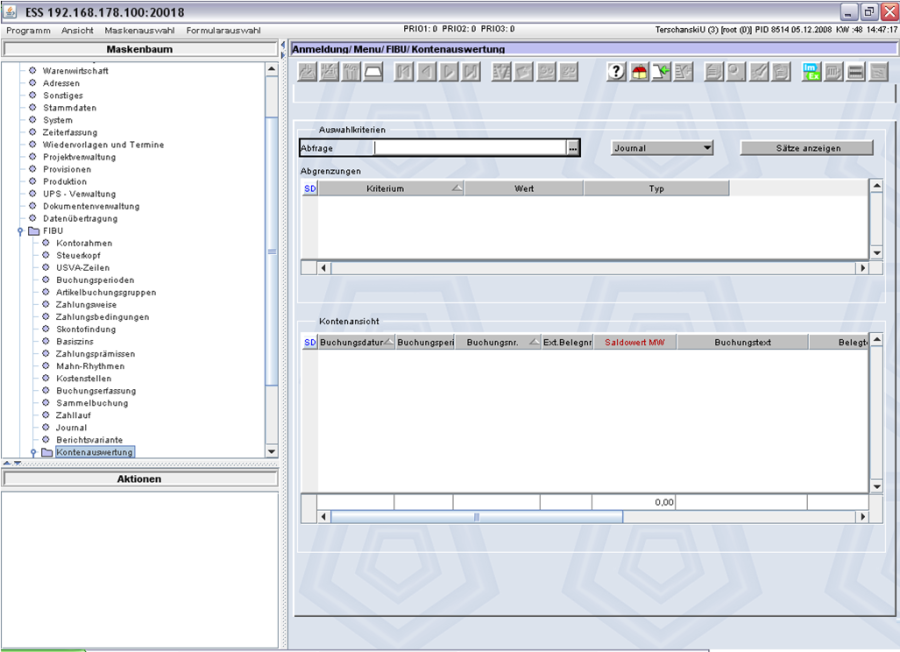Open the Ansicht menu
The image size is (900, 652).
(77, 30)
